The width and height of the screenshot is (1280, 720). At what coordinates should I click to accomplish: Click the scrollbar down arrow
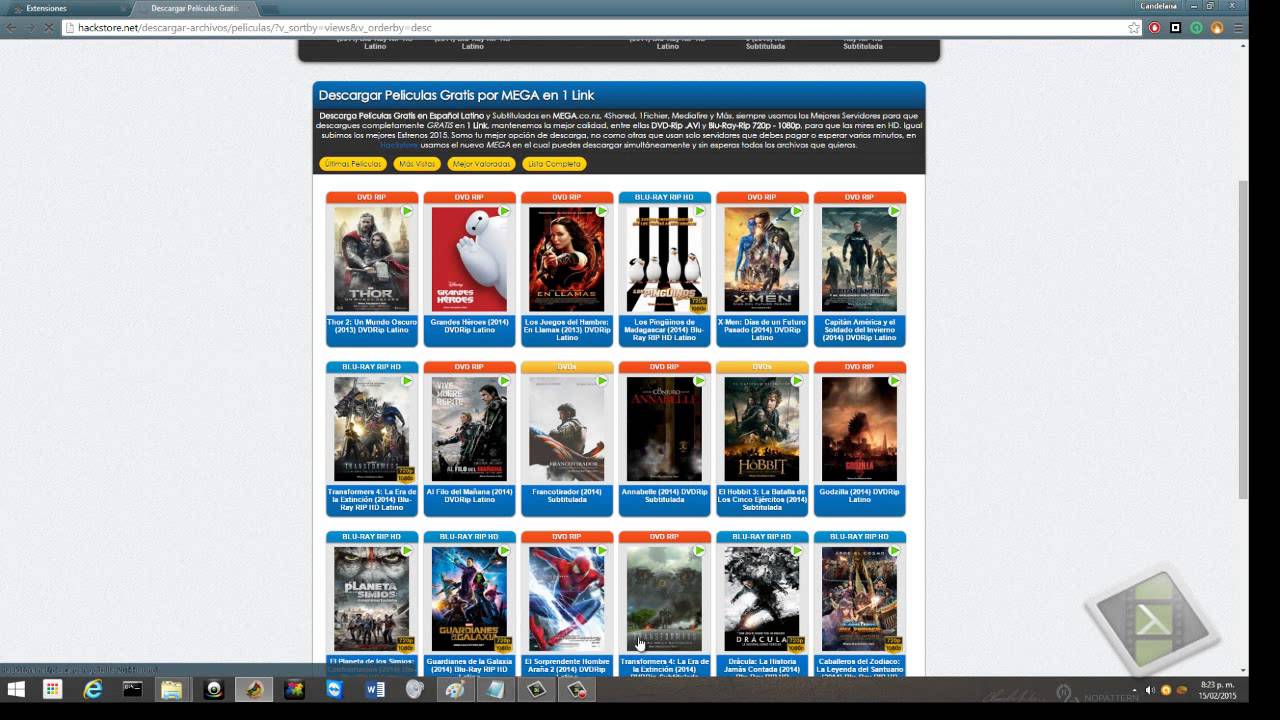pyautogui.click(x=1243, y=671)
